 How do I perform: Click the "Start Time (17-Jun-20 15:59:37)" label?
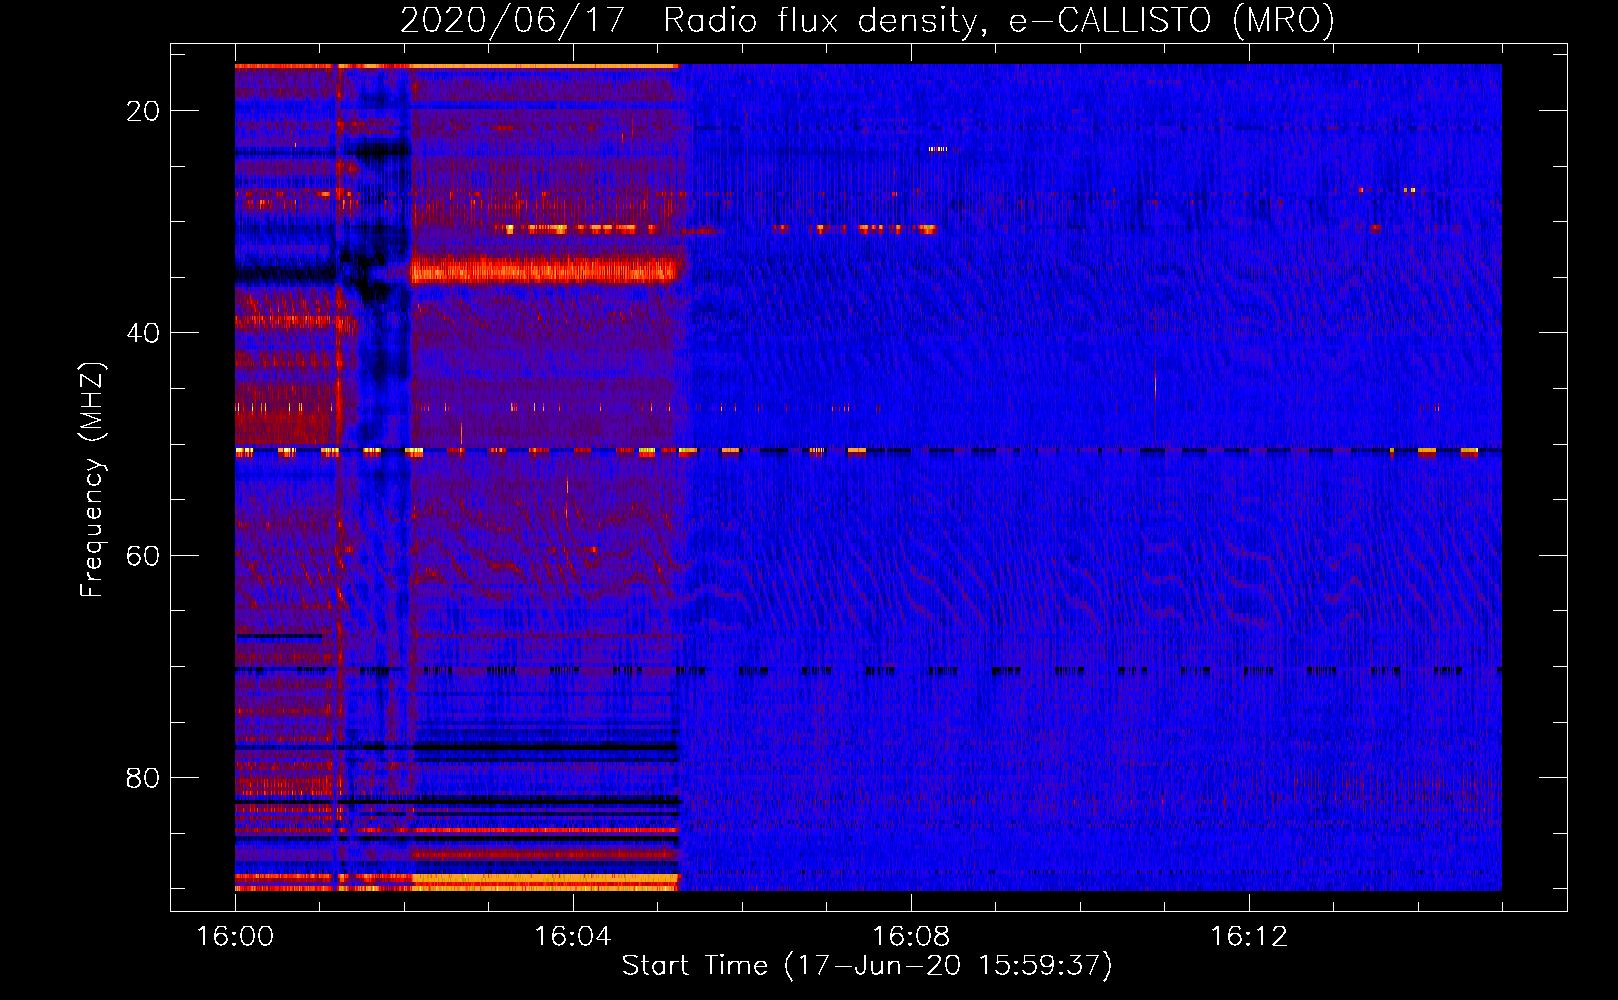[x=867, y=966]
